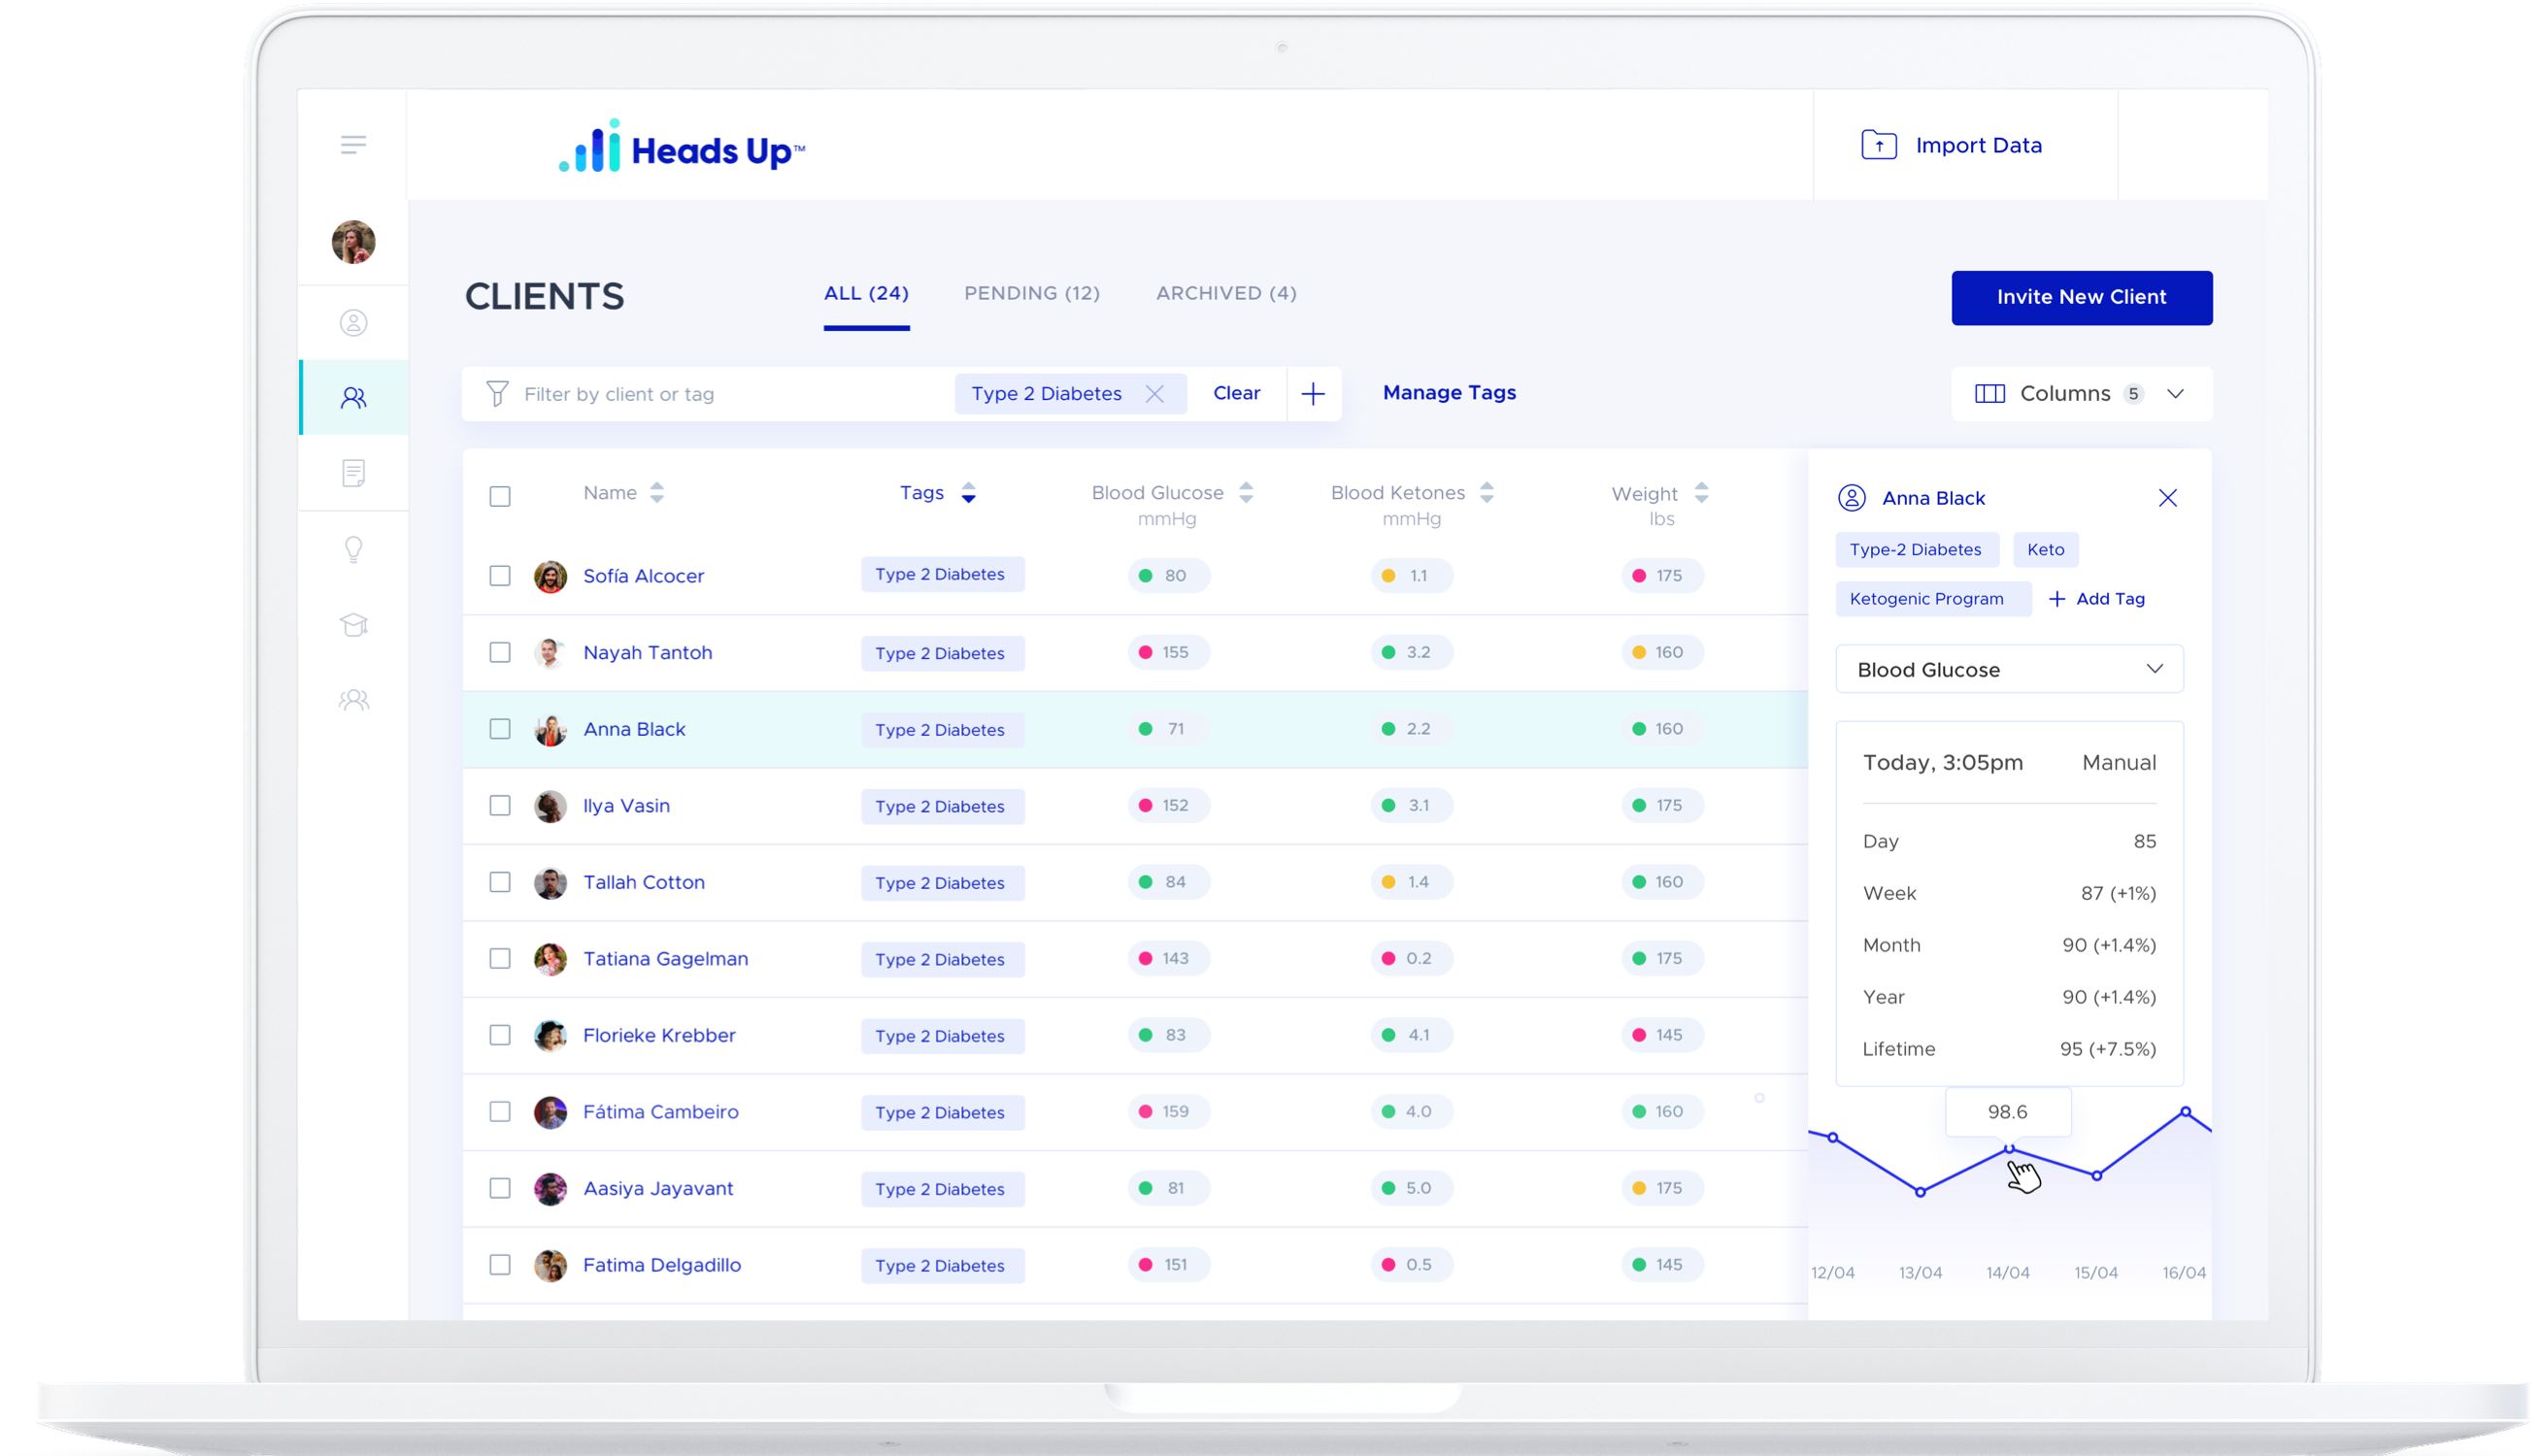Image resolution: width=2540 pixels, height=1456 pixels.
Task: Click Fátima Cambeiro's glucose value 159
Action: pos(1167,1113)
